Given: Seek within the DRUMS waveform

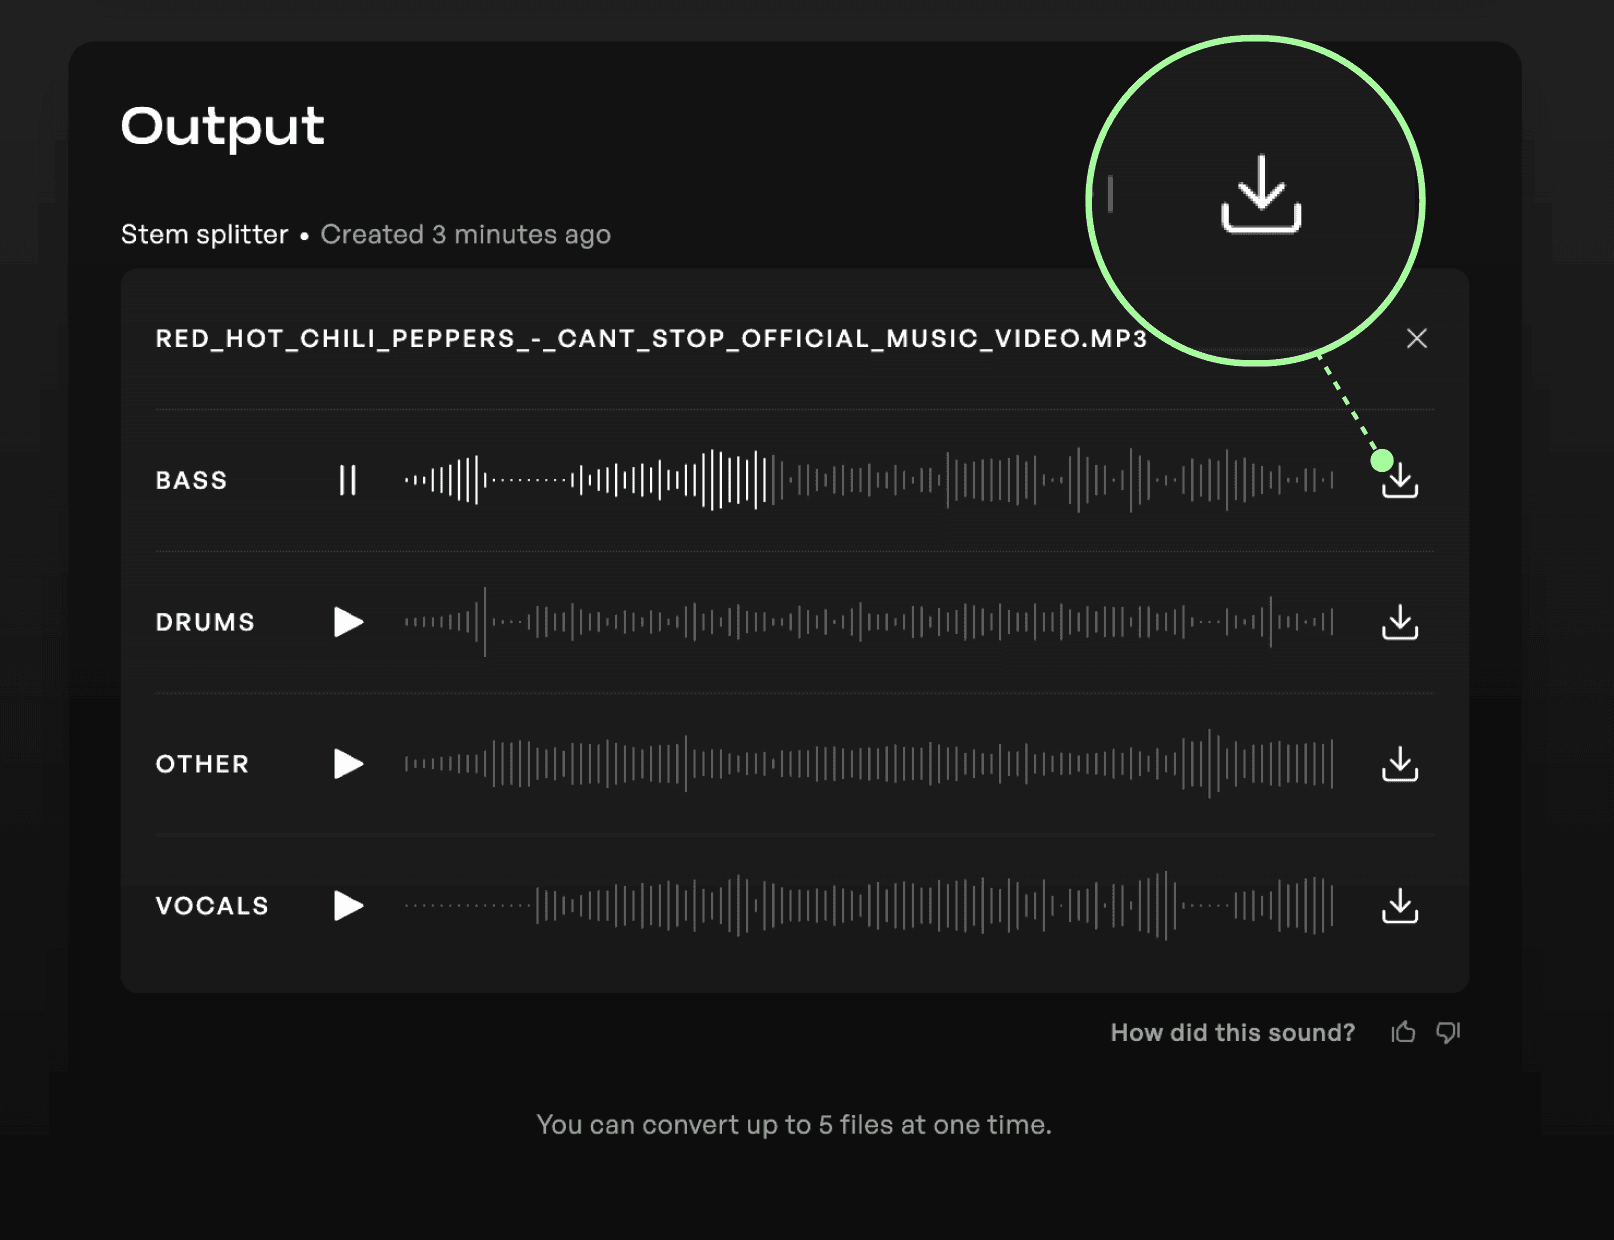Looking at the screenshot, I should [868, 622].
